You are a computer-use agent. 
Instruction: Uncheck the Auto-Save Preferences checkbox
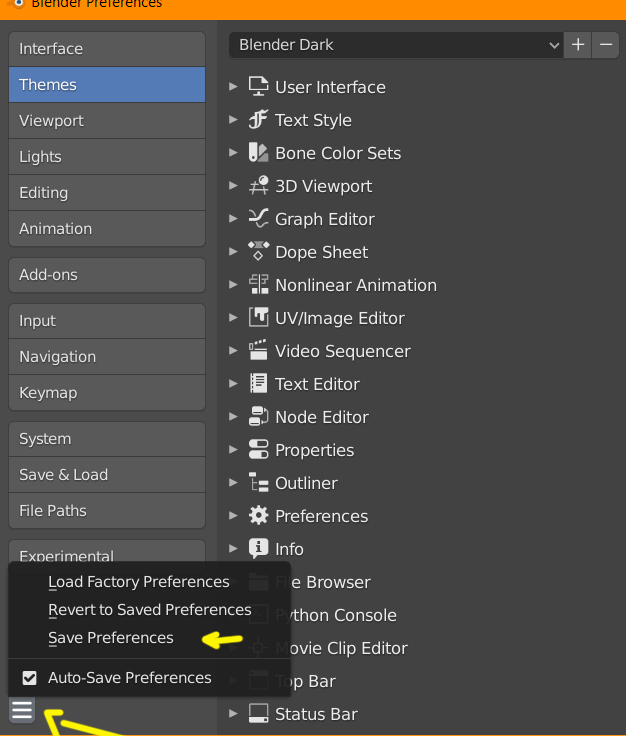point(30,678)
